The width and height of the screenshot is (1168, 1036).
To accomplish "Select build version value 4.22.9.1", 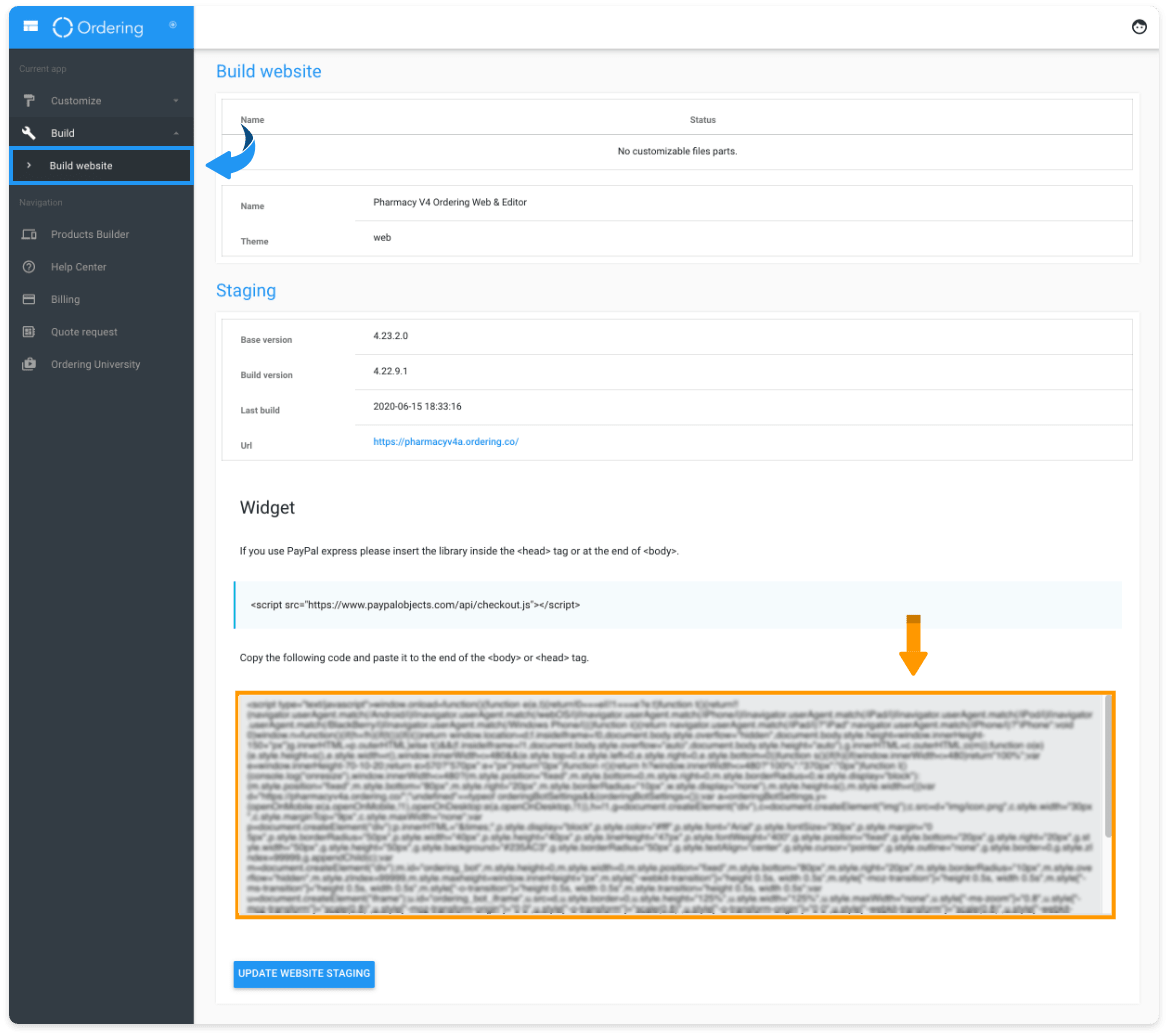I will pos(390,371).
